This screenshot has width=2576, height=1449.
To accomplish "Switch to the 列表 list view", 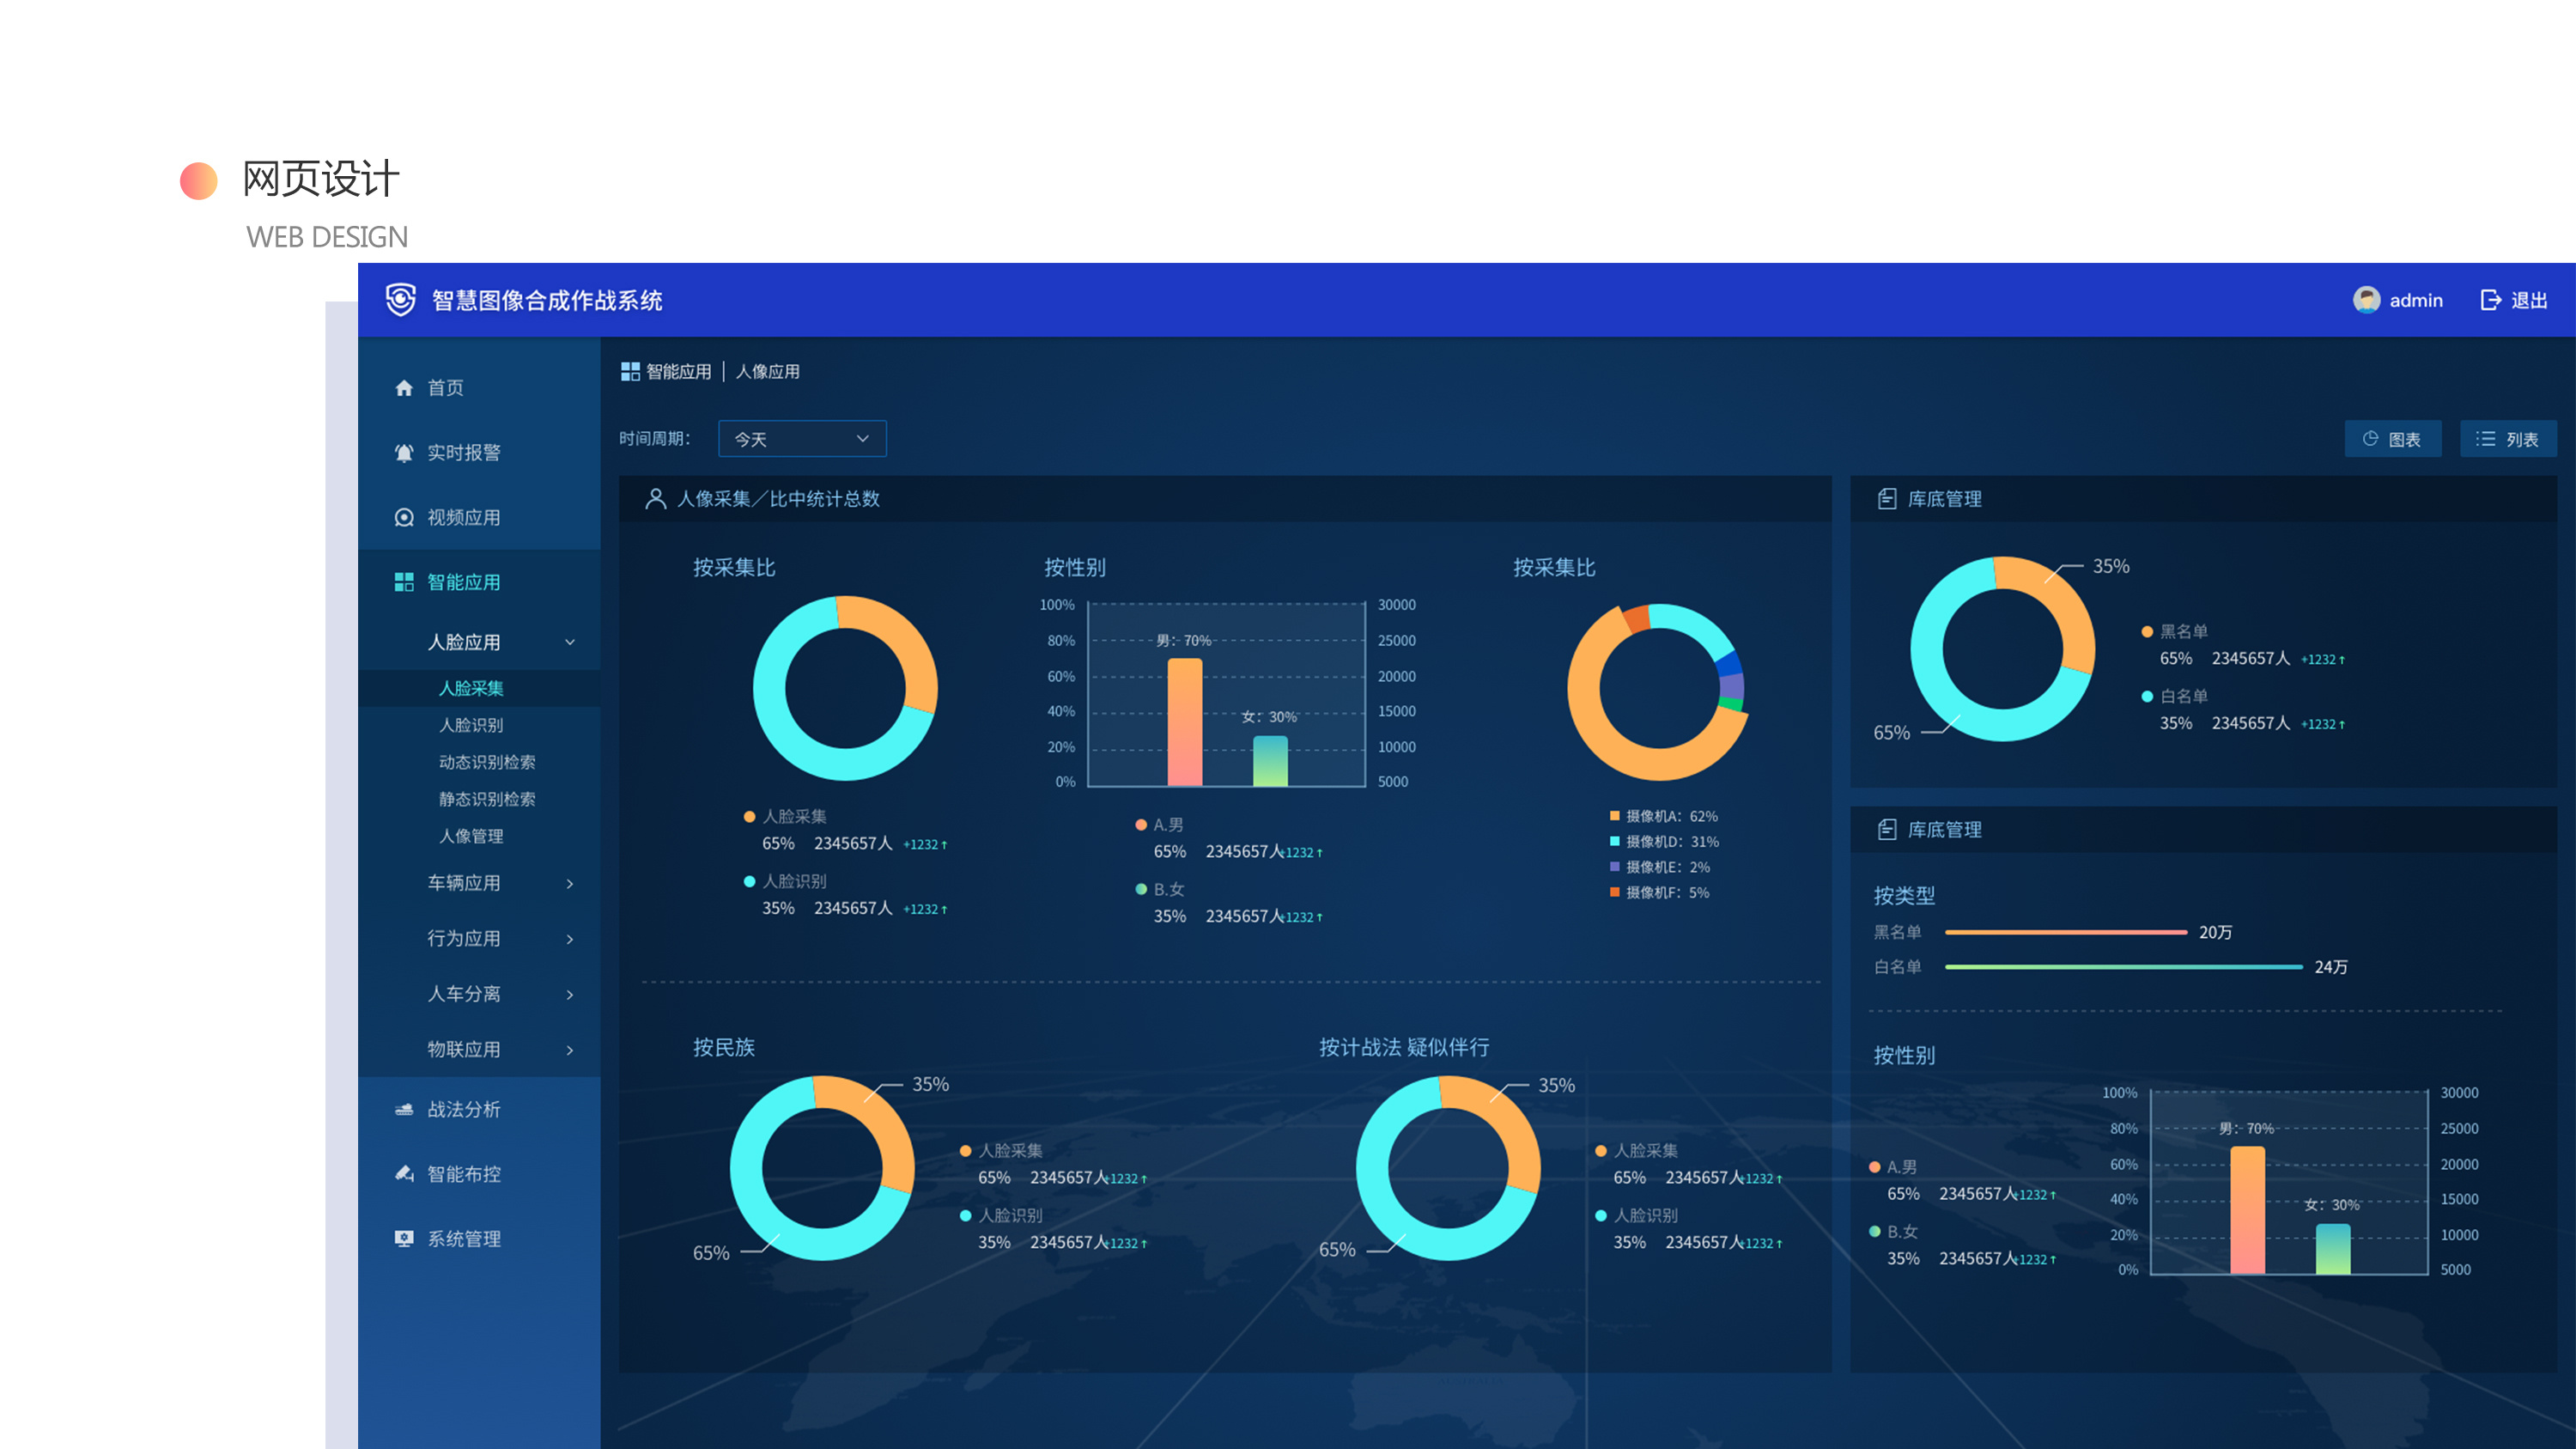I will click(2507, 439).
